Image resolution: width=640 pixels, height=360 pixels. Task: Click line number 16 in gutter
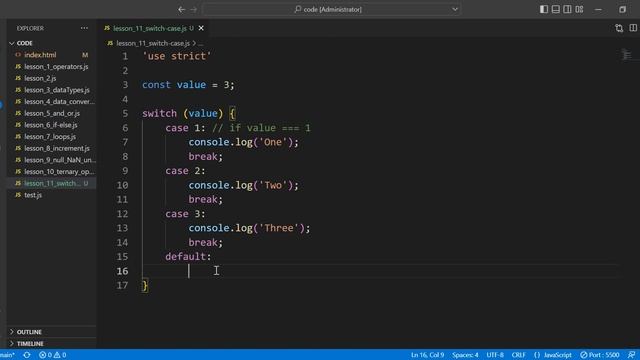pos(122,271)
